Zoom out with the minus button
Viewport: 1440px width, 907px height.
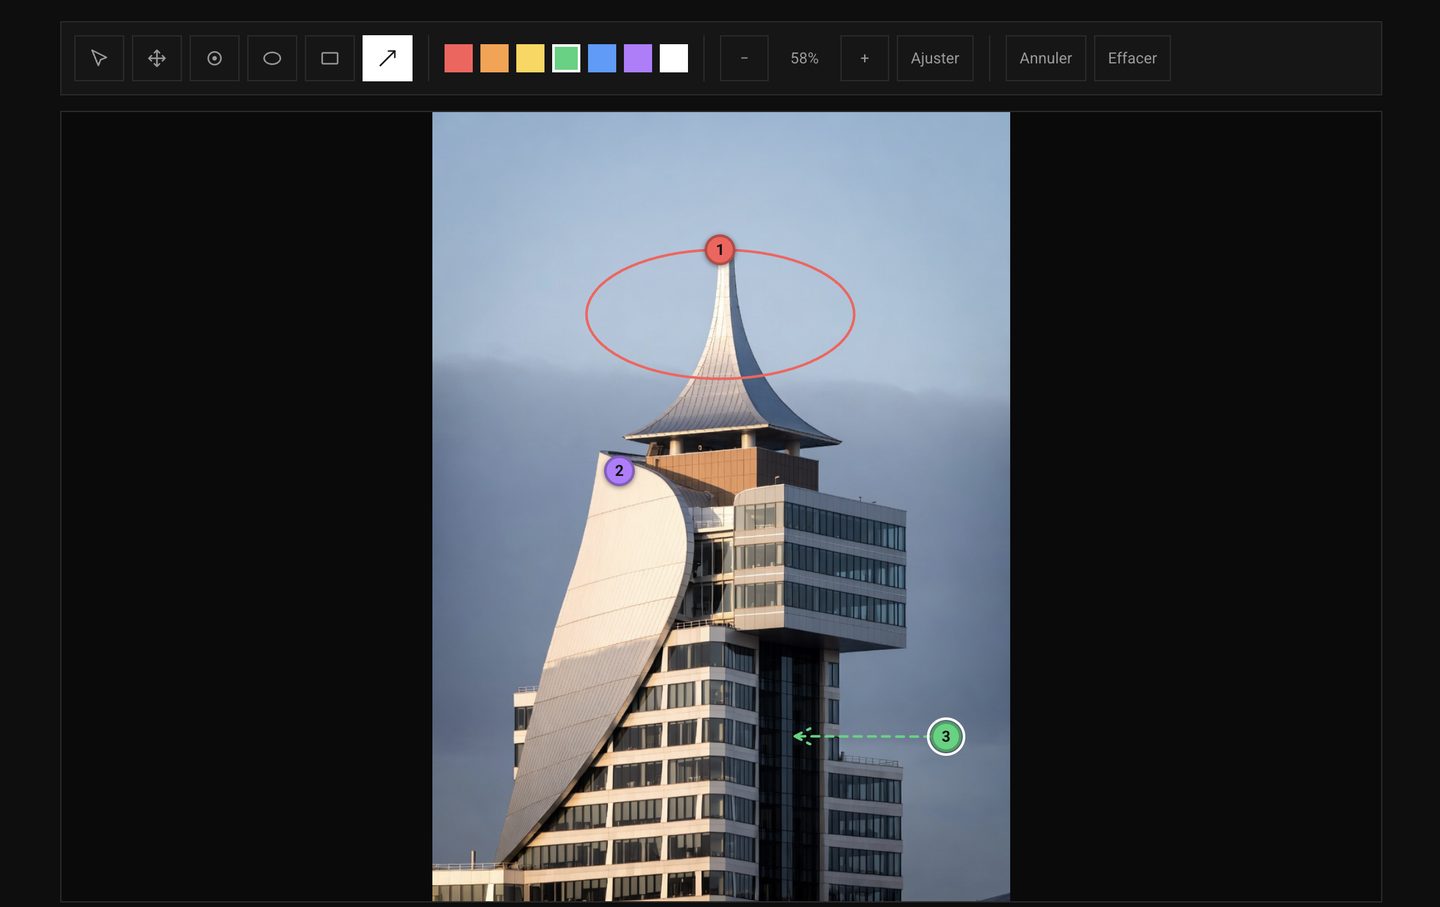click(x=744, y=58)
